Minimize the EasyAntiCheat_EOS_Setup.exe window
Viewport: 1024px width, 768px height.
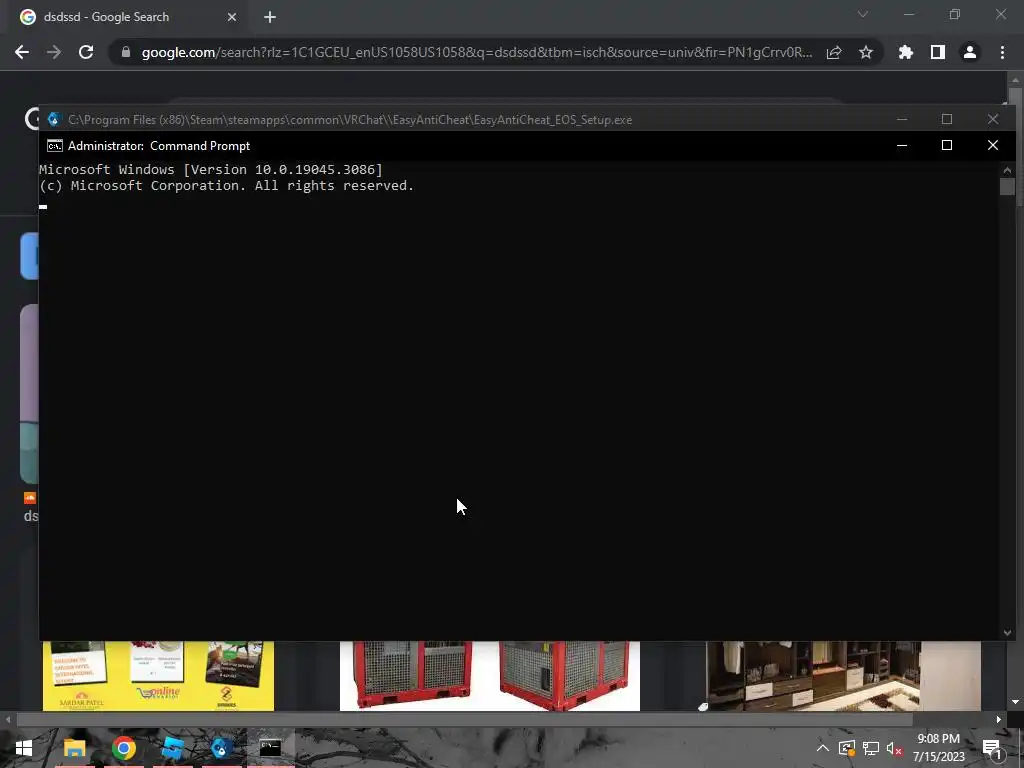click(x=902, y=120)
